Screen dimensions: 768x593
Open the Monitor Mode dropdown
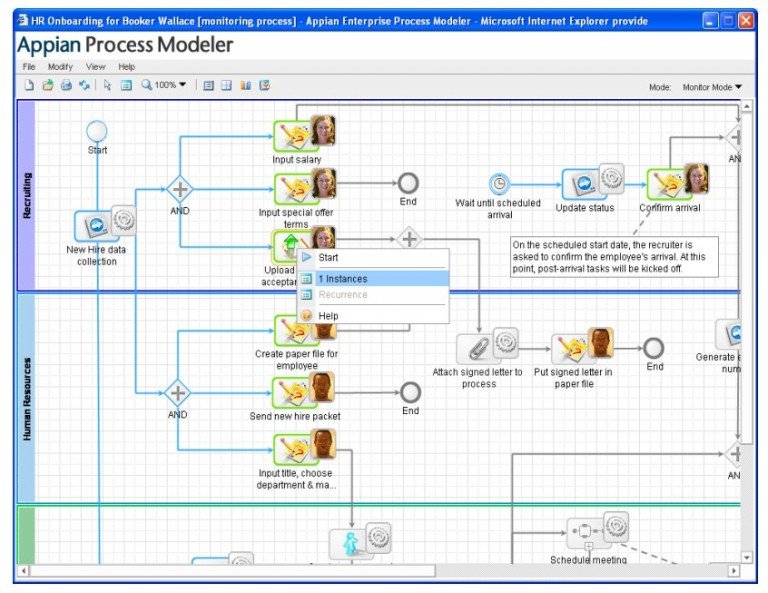point(712,87)
